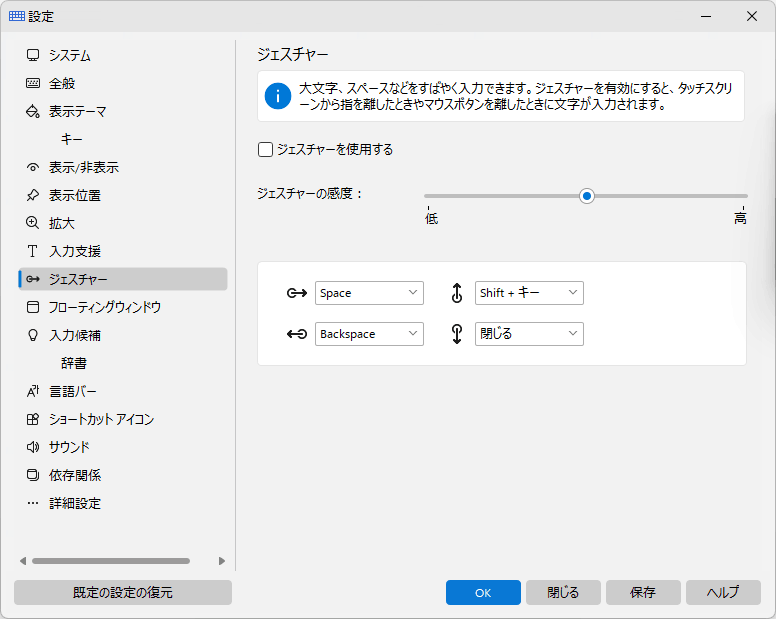Click the swipe-down gesture icon beside 閉じる dropdown
Image resolution: width=776 pixels, height=619 pixels.
(457, 334)
